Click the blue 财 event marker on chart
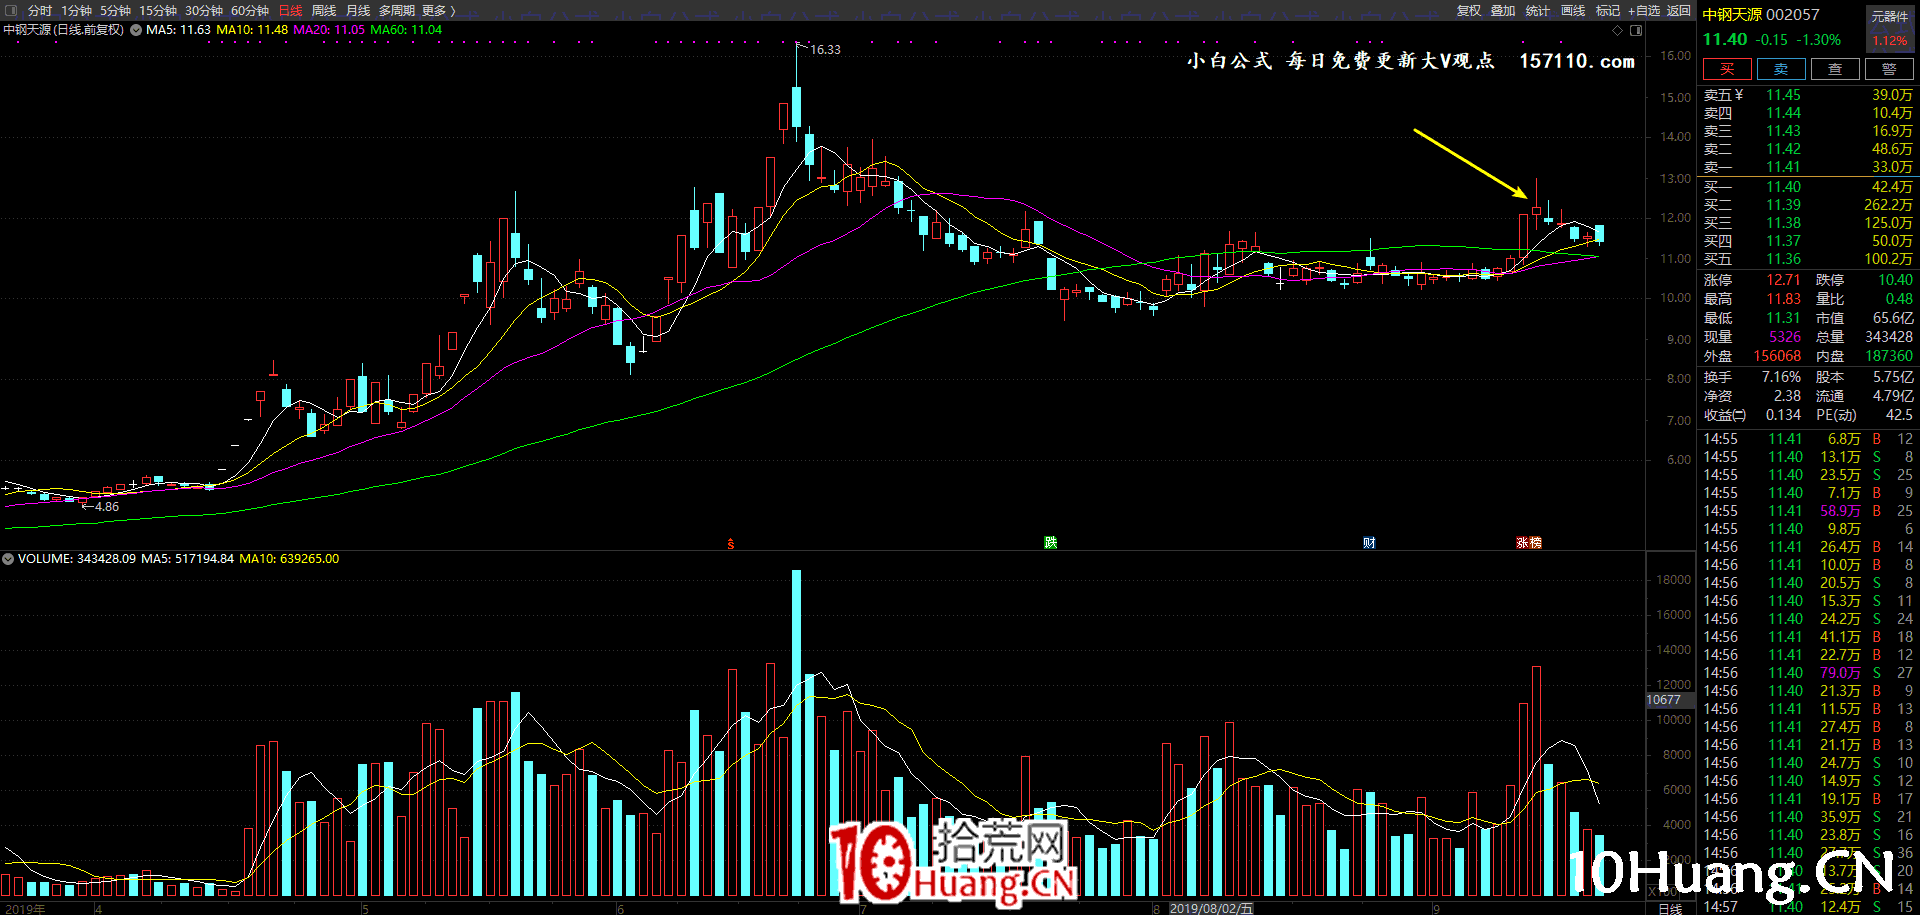The width and height of the screenshot is (1920, 915). point(1369,542)
